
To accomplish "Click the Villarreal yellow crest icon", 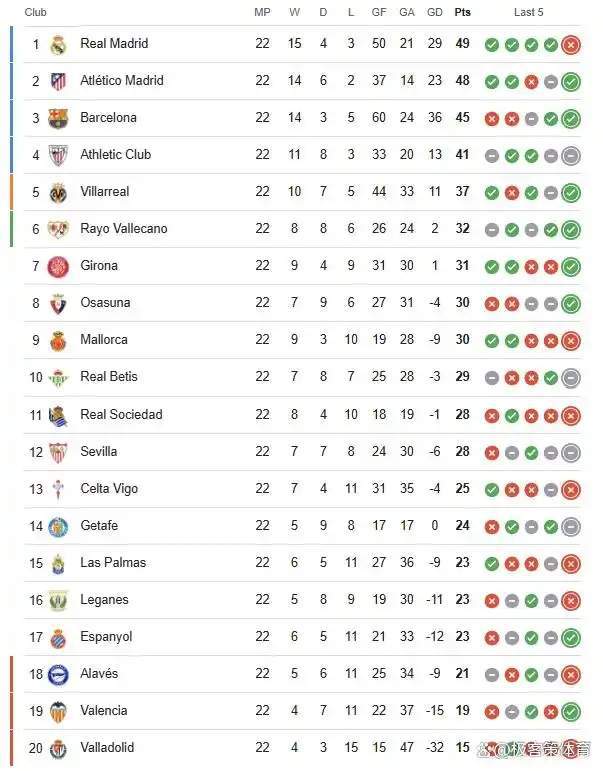I will click(x=58, y=192).
